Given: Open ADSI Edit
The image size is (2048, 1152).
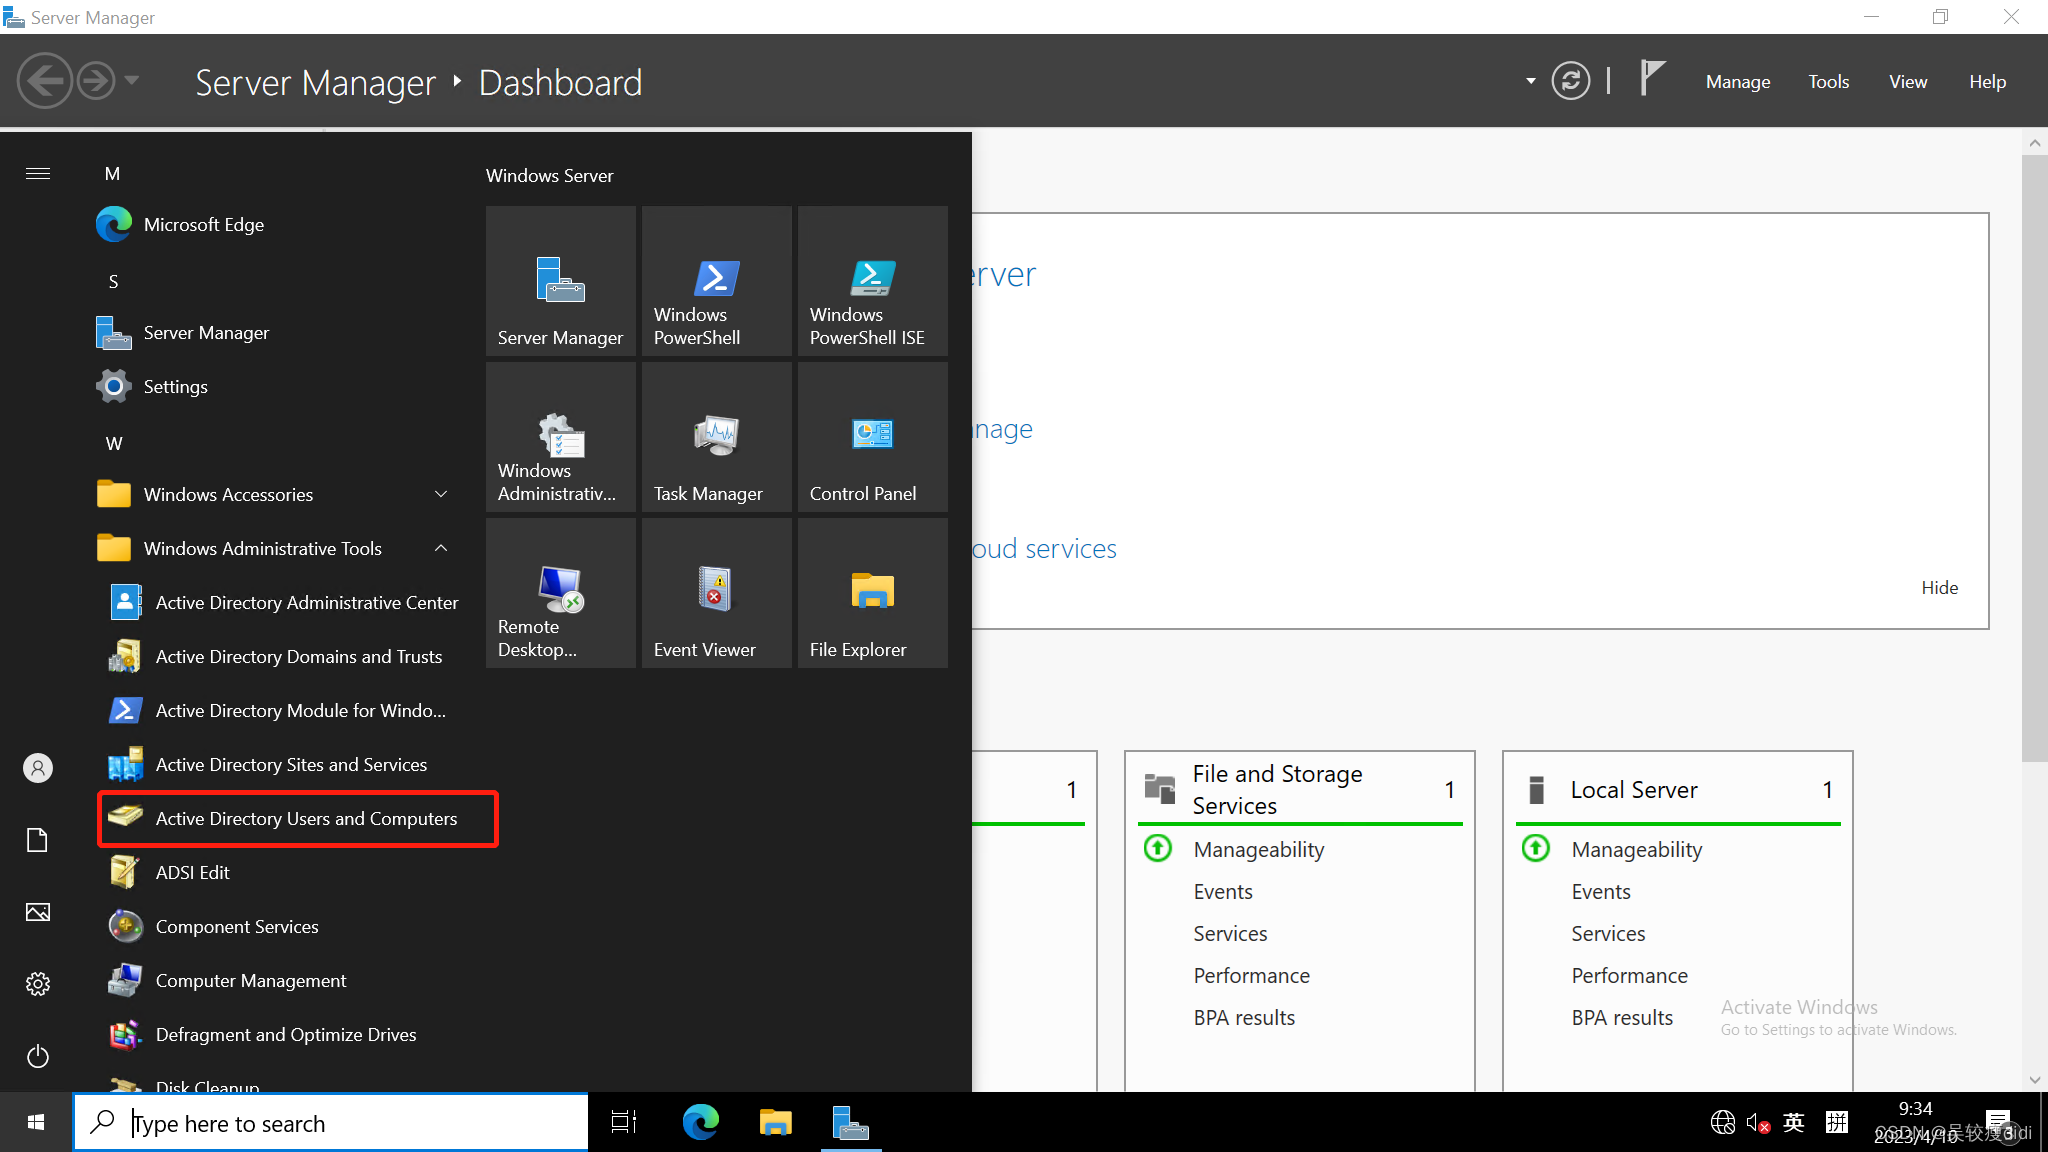Looking at the screenshot, I should [x=192, y=871].
